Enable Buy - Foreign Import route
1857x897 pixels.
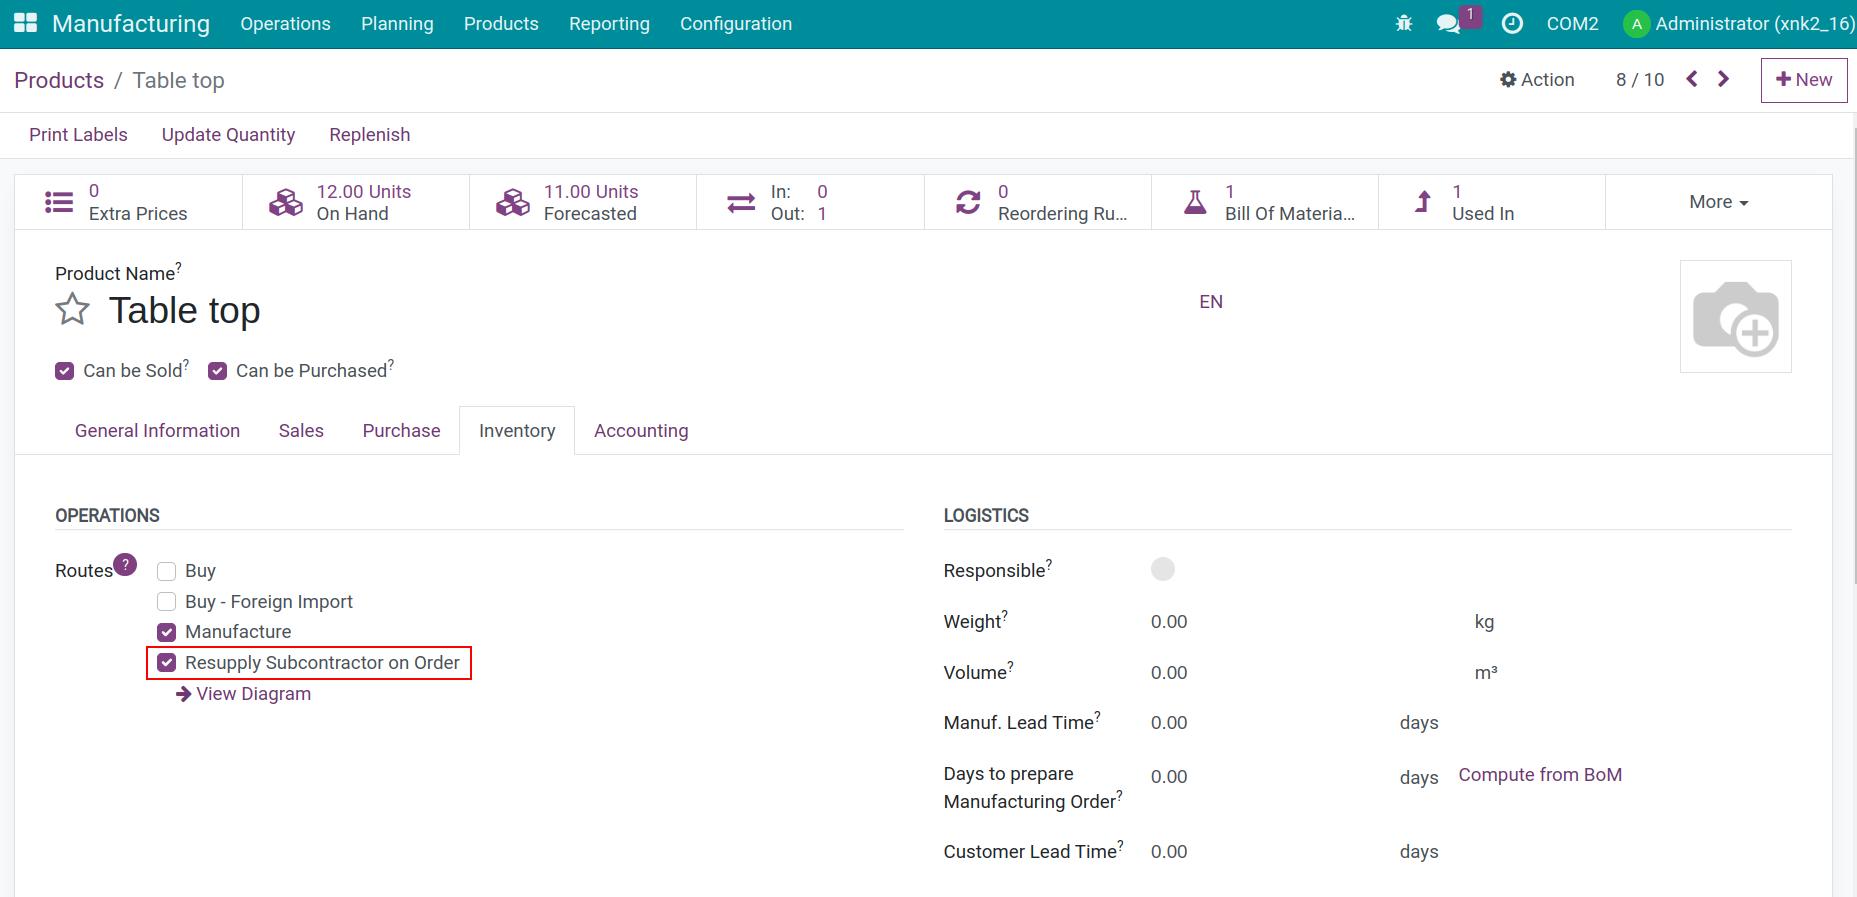[167, 601]
